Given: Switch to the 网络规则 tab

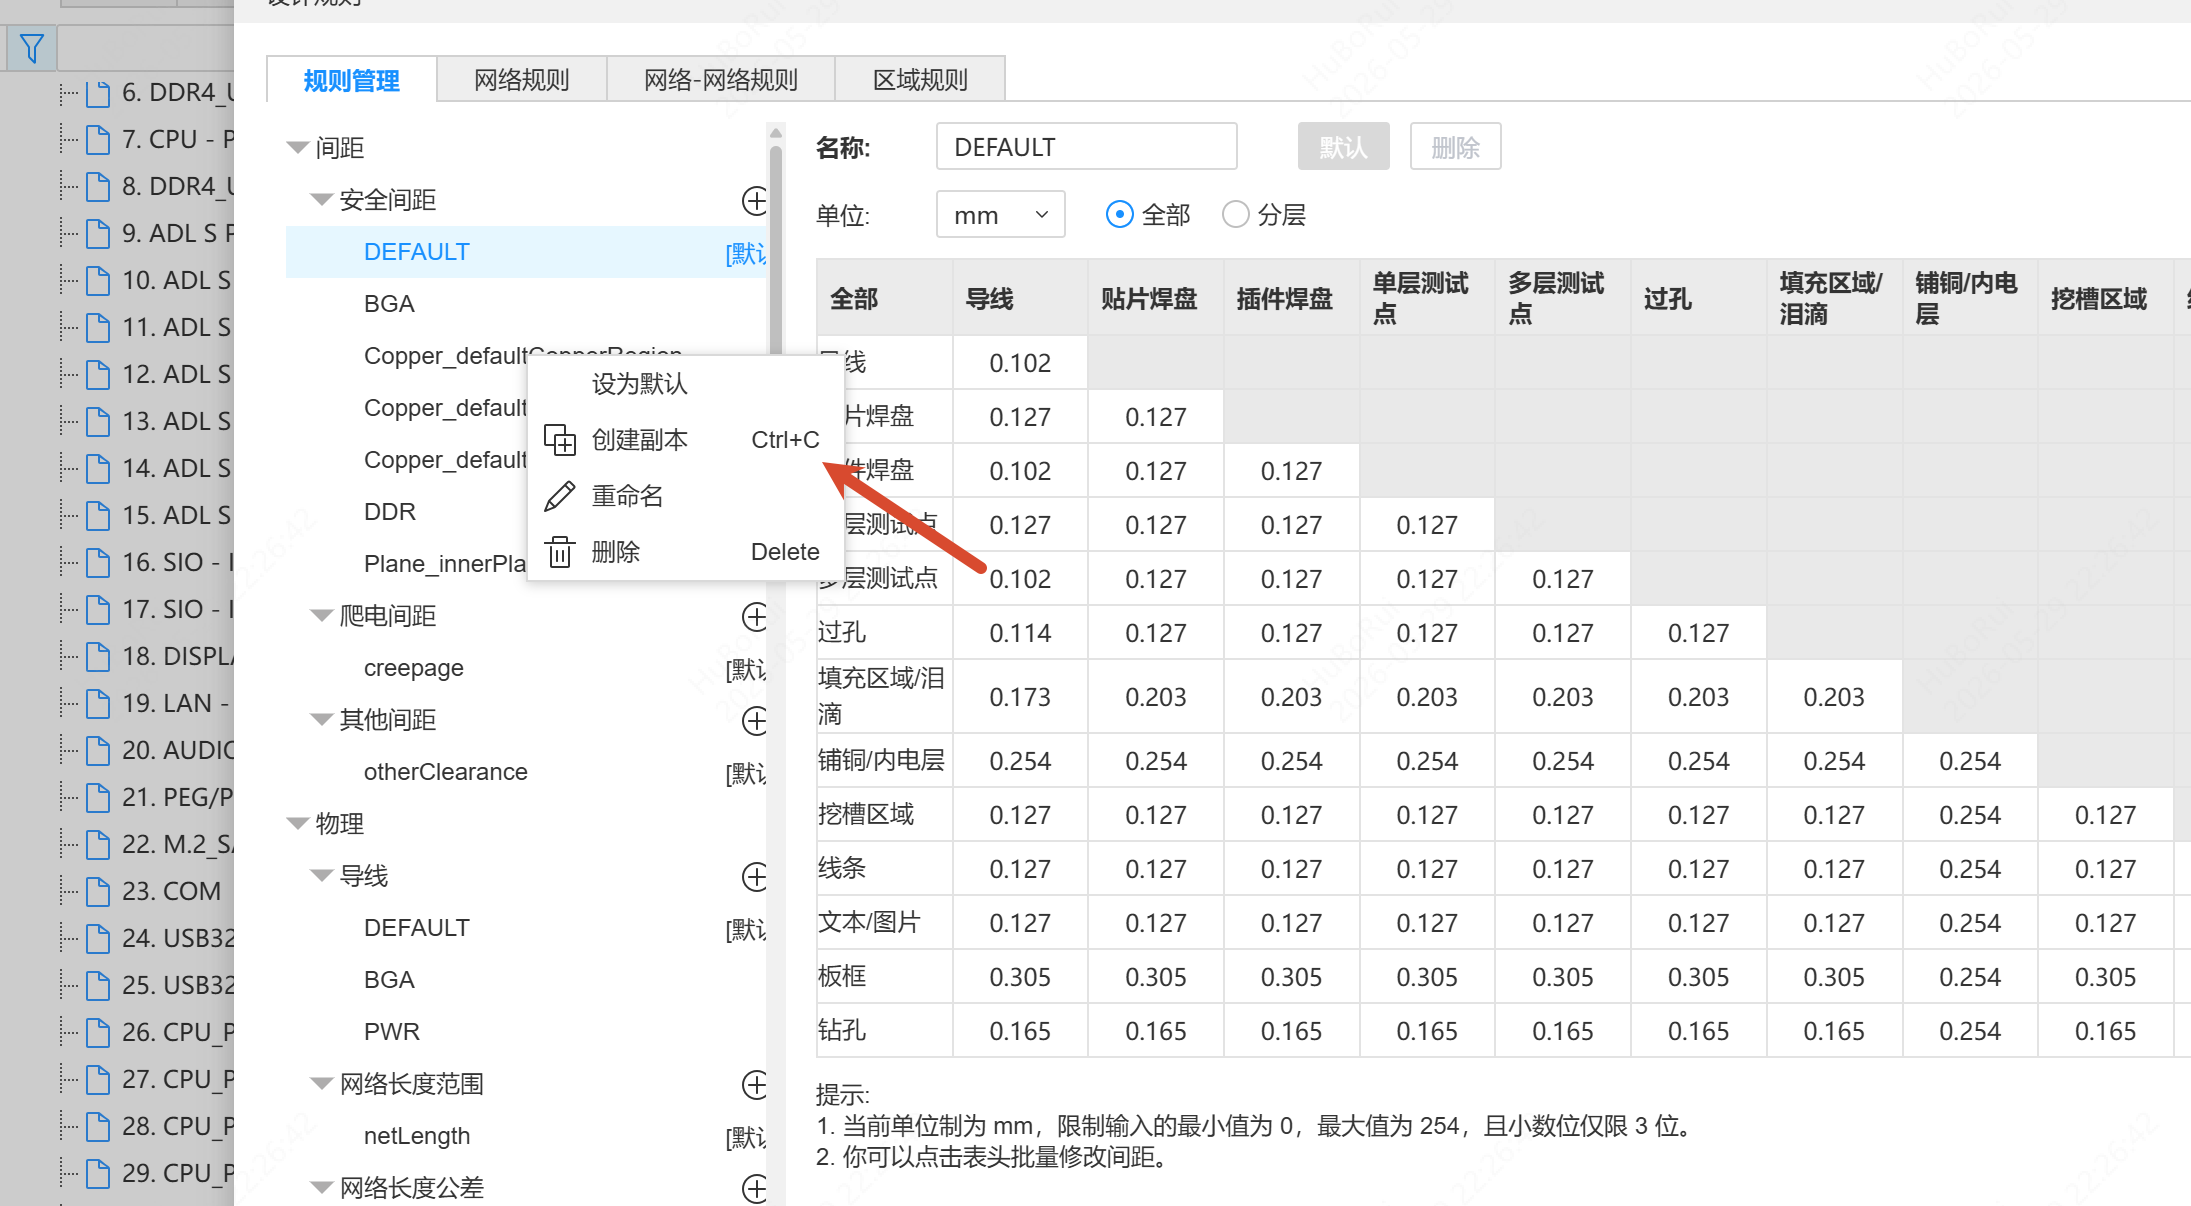Looking at the screenshot, I should click(522, 80).
